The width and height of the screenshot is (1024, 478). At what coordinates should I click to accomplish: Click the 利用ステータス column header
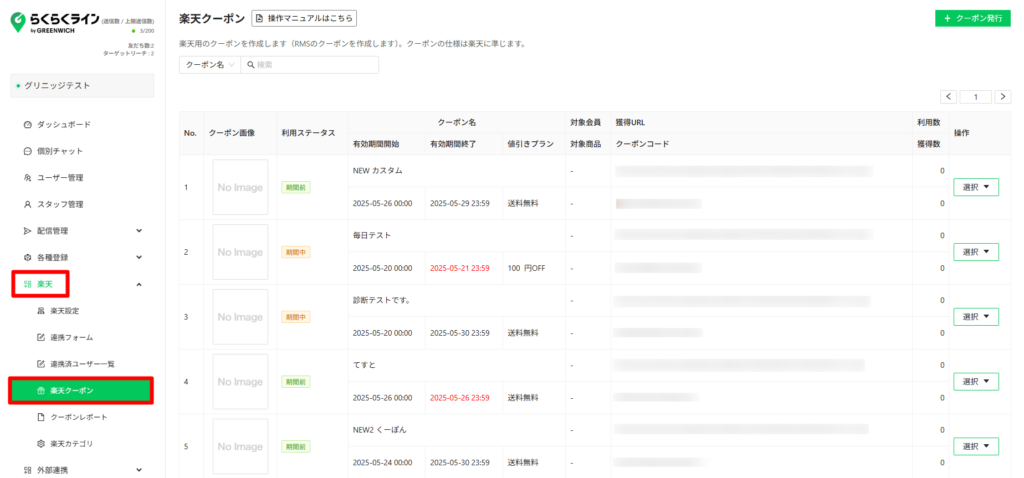coord(308,133)
